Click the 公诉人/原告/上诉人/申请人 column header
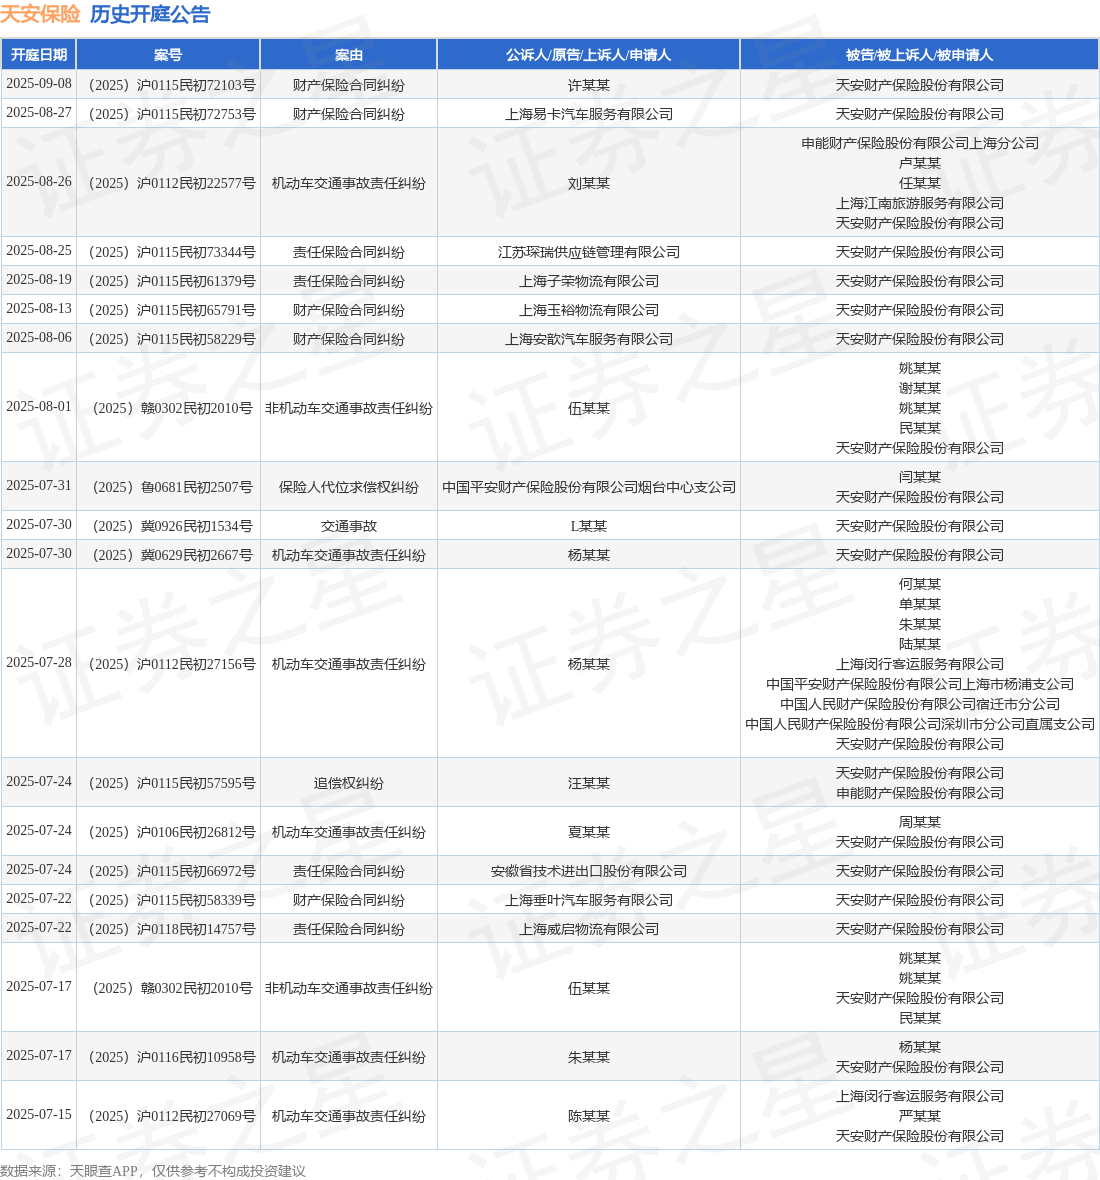Screen dimensions: 1100x1180 (588, 55)
